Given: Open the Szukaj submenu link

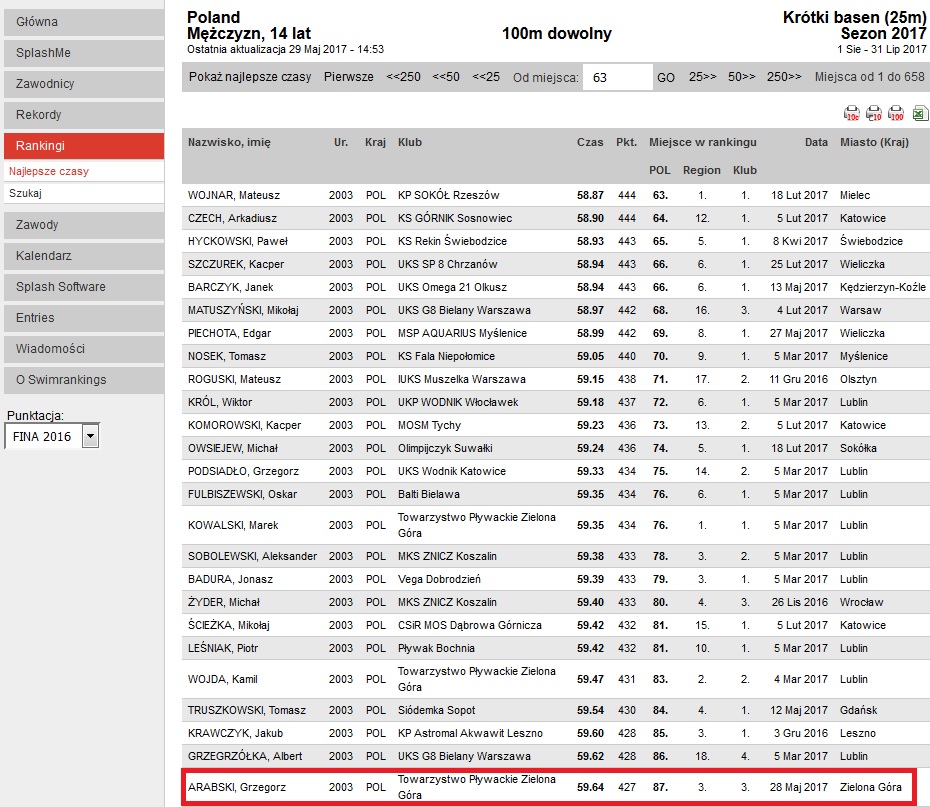Looking at the screenshot, I should coord(26,193).
